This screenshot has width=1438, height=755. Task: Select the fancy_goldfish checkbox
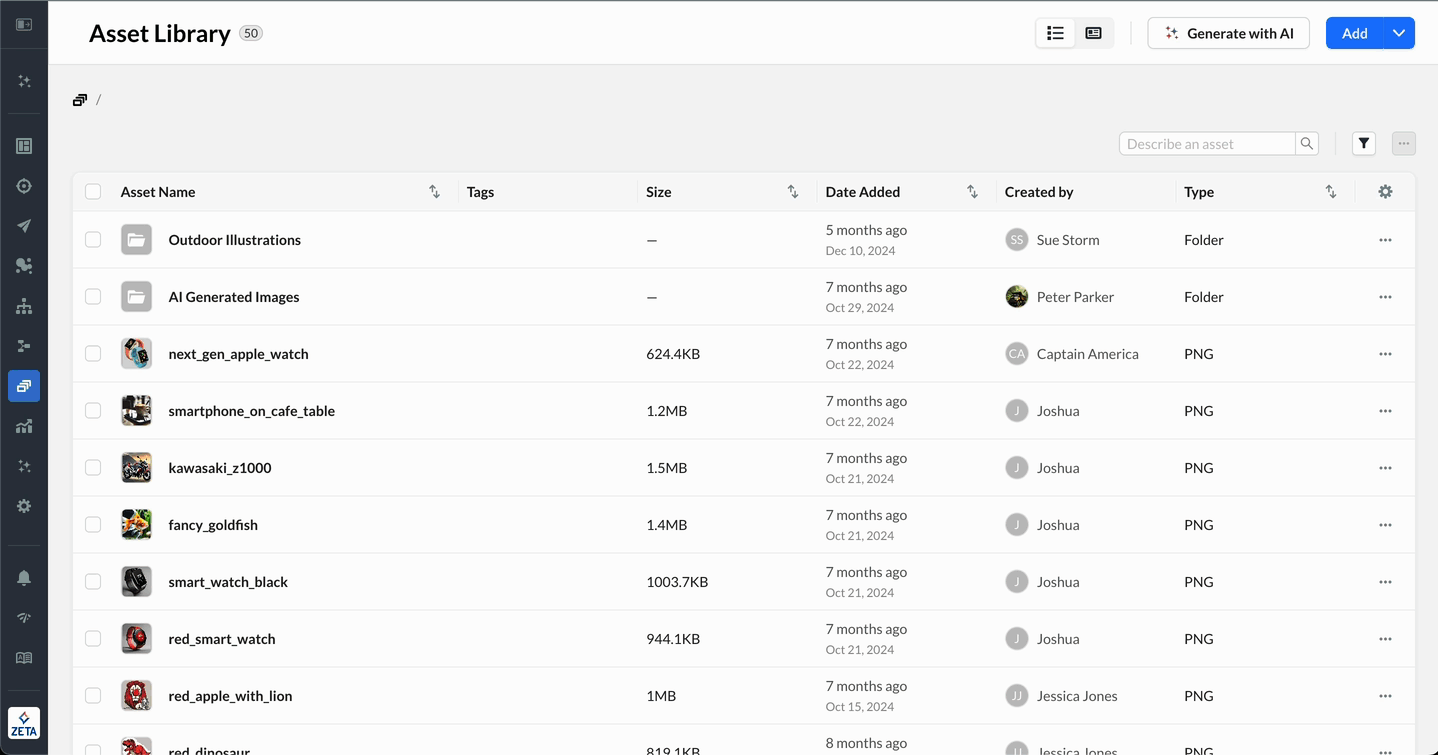point(93,525)
